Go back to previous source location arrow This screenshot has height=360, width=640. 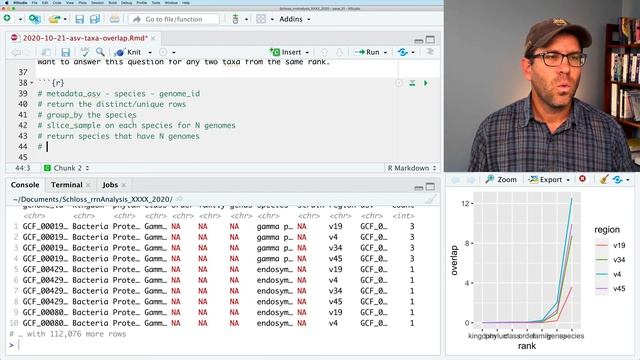(16, 52)
